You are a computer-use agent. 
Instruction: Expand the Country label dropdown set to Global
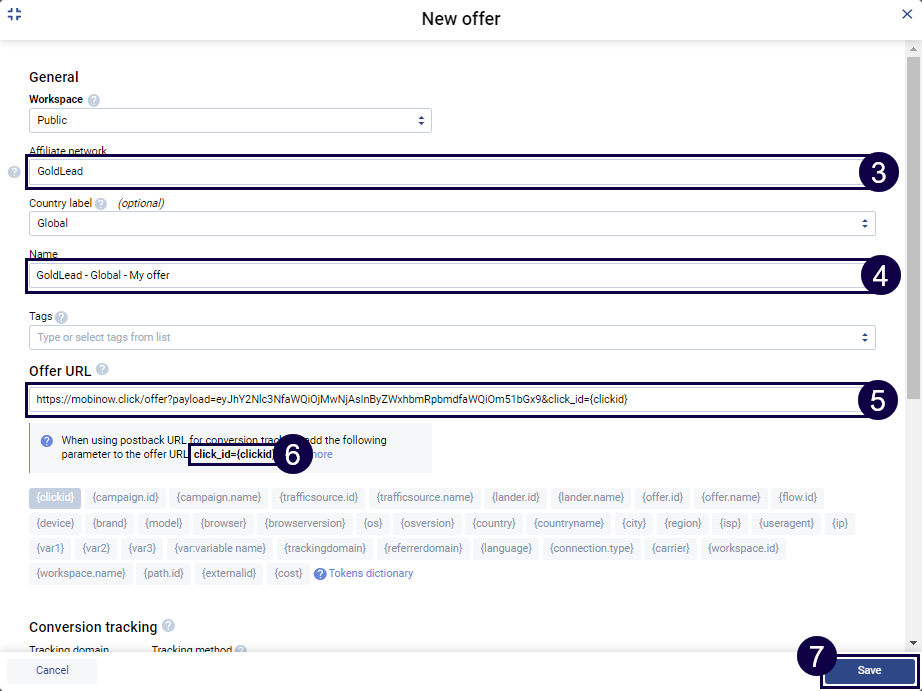click(451, 223)
